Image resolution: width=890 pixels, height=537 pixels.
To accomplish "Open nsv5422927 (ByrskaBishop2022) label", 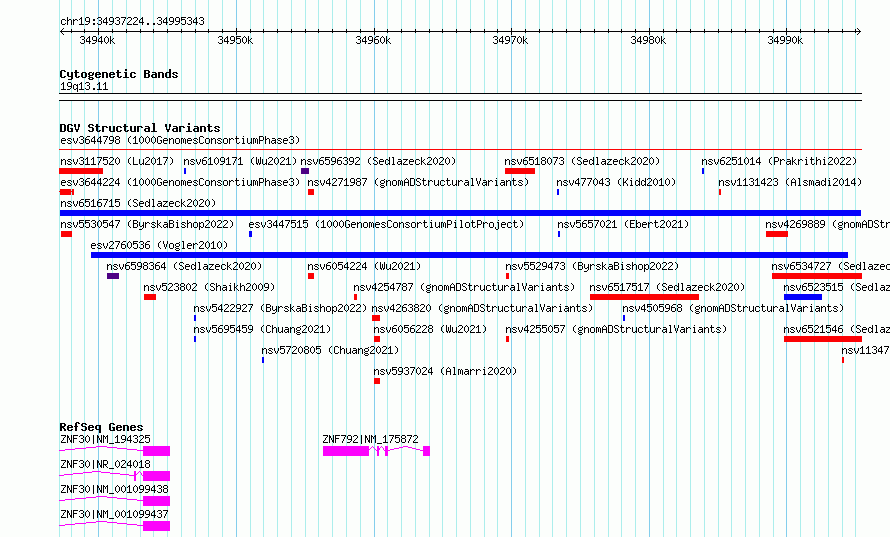I will click(280, 308).
